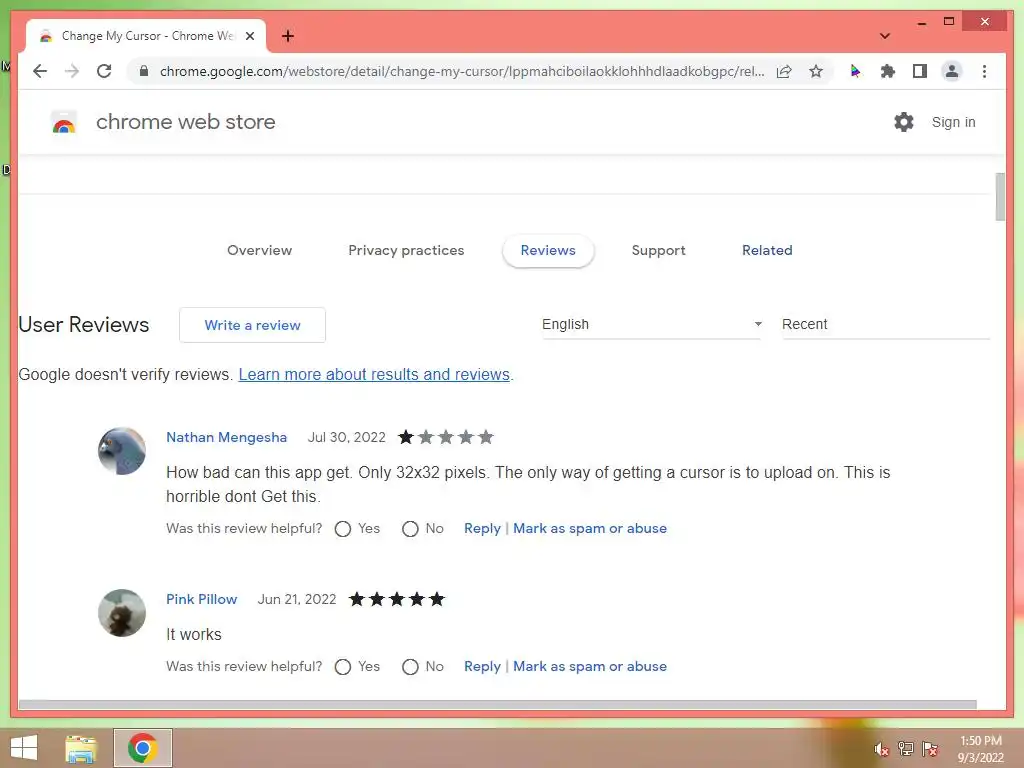Screen dimensions: 1024x768
Task: Open the network tray icon
Action: pos(906,749)
